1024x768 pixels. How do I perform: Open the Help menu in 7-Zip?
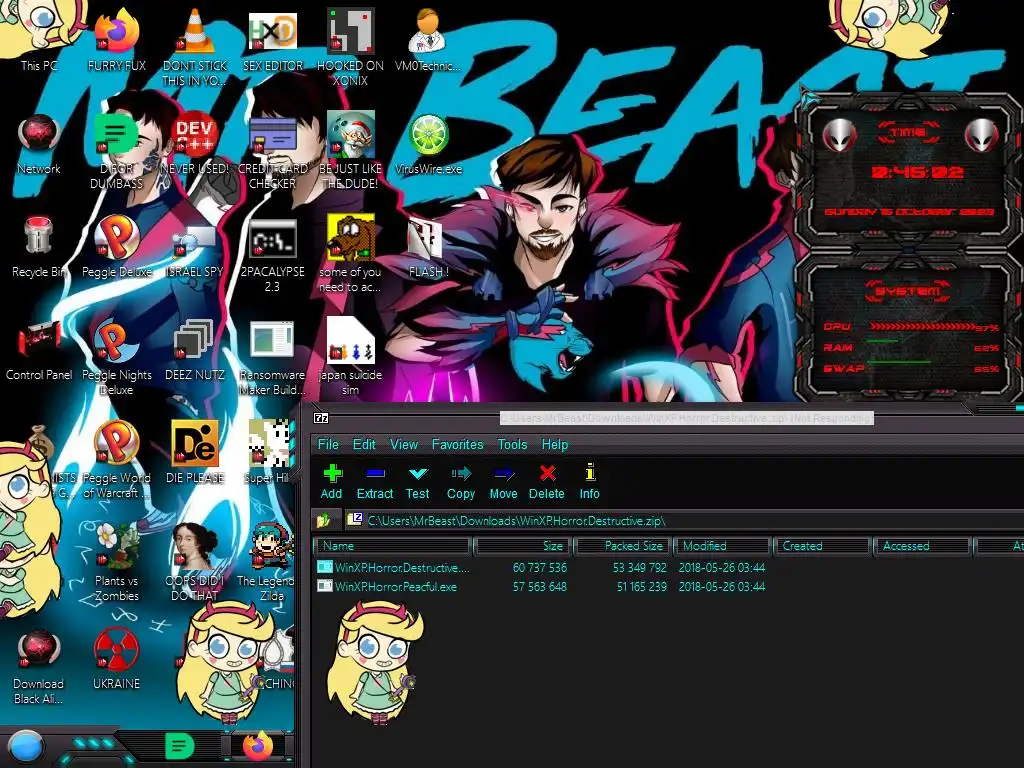pyautogui.click(x=554, y=445)
